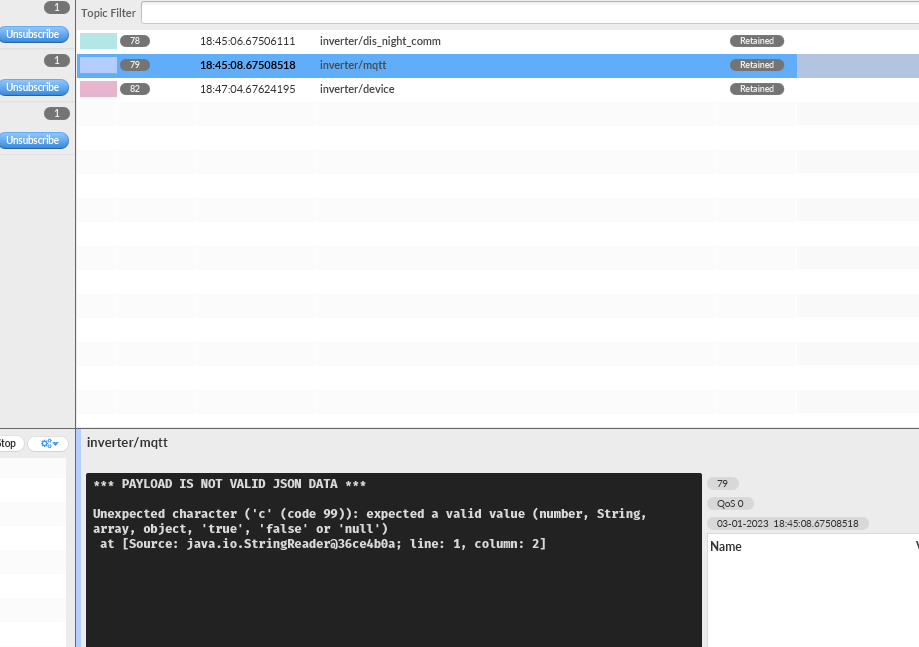Click message counter badge 82
This screenshot has height=647, width=919.
(x=135, y=88)
